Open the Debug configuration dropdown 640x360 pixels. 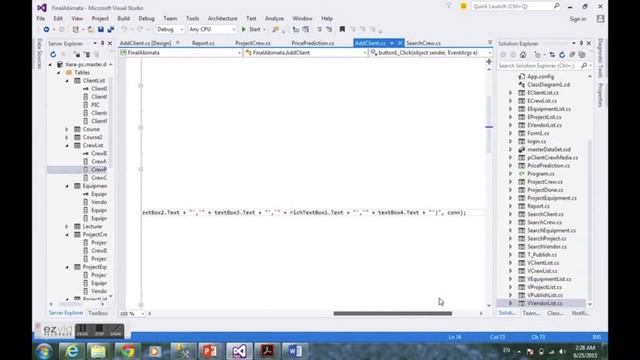pos(170,29)
